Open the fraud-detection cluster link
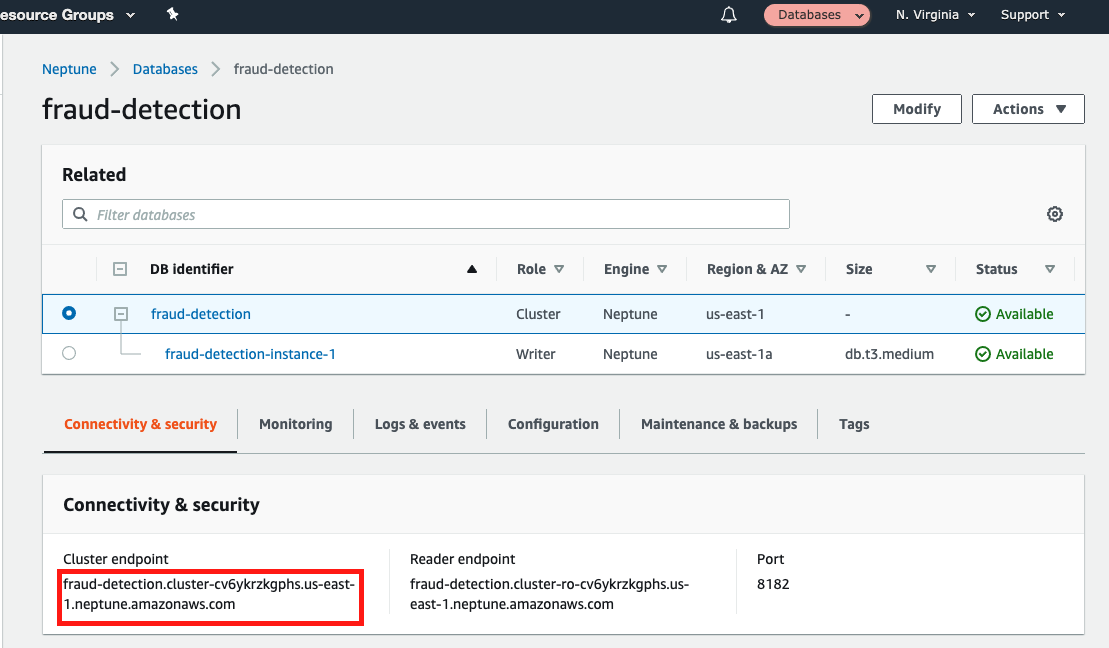This screenshot has width=1109, height=648. point(201,314)
